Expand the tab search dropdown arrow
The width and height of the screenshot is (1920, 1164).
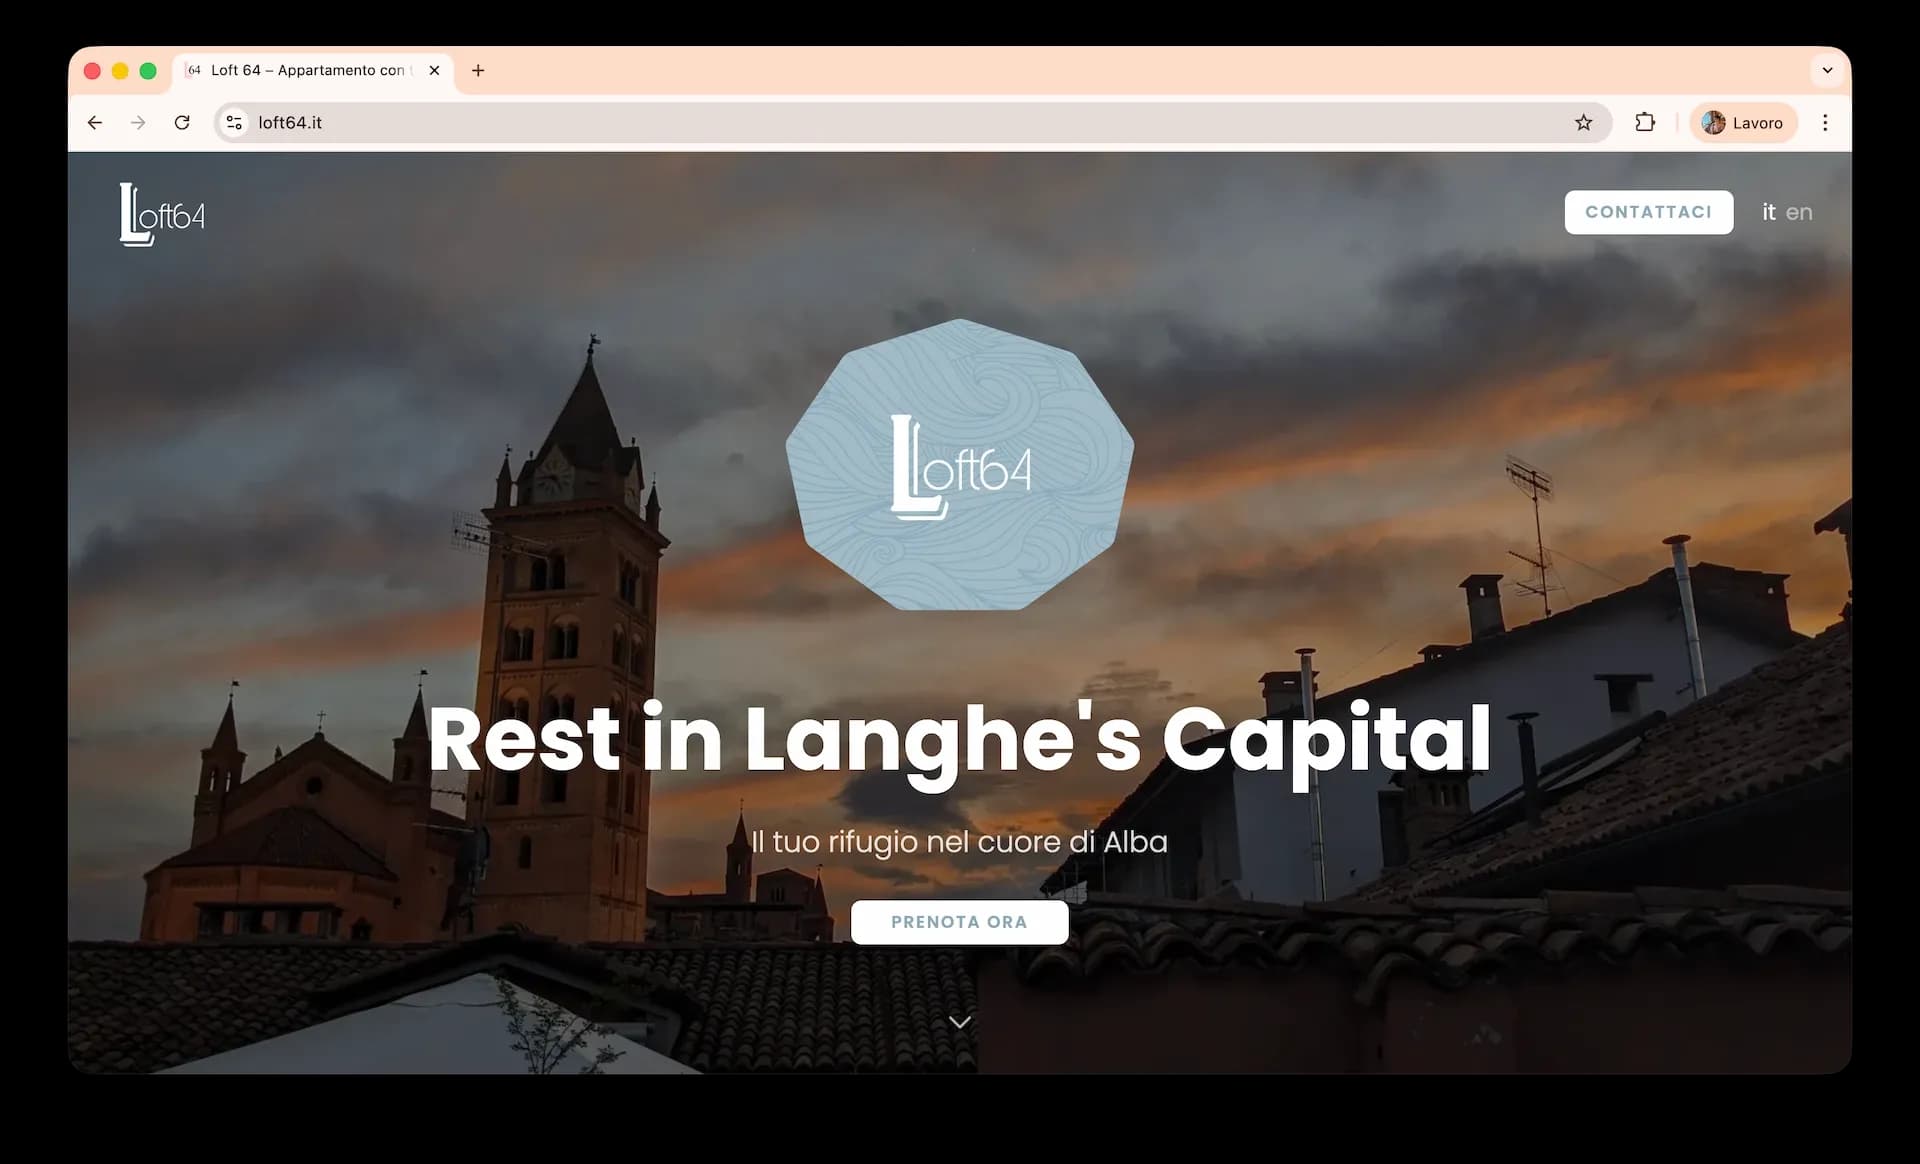(x=1827, y=70)
